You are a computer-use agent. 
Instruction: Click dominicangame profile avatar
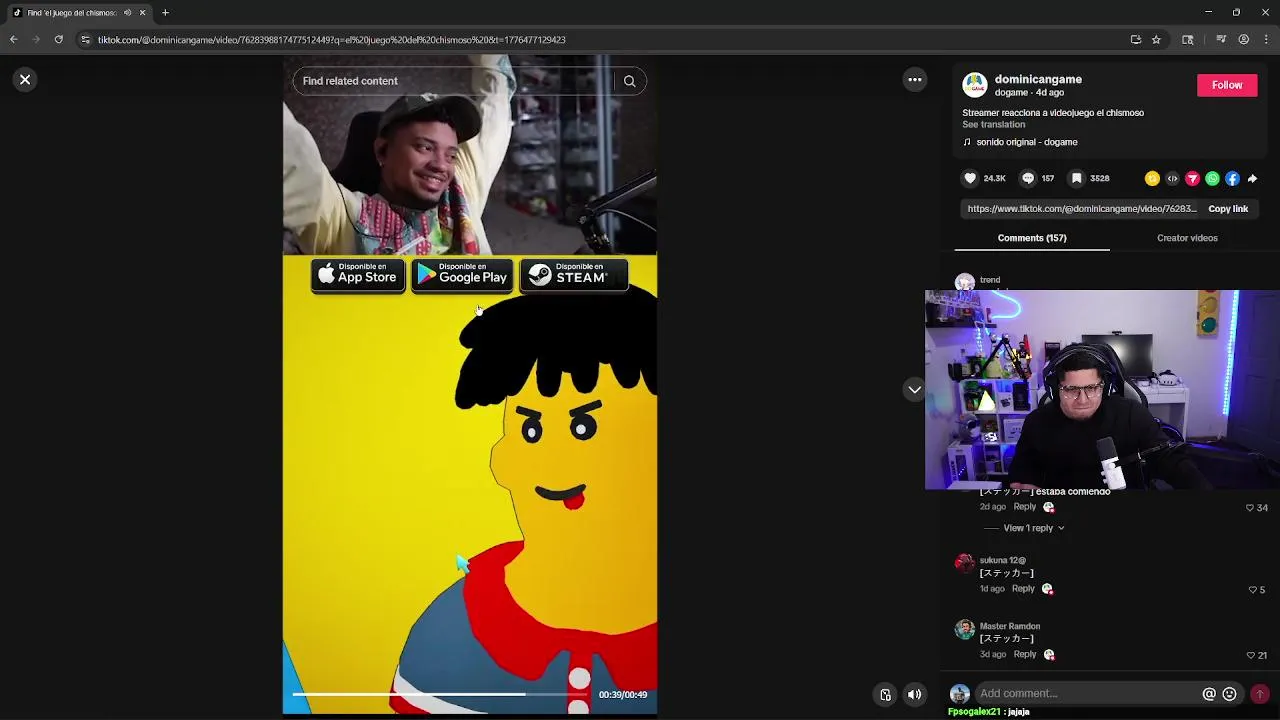(975, 85)
